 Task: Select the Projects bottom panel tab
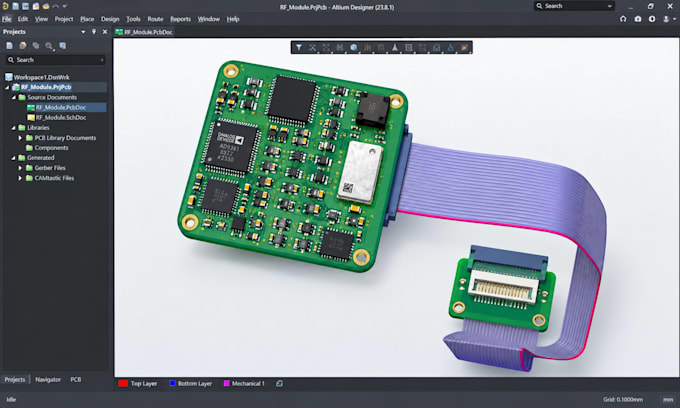coord(15,379)
